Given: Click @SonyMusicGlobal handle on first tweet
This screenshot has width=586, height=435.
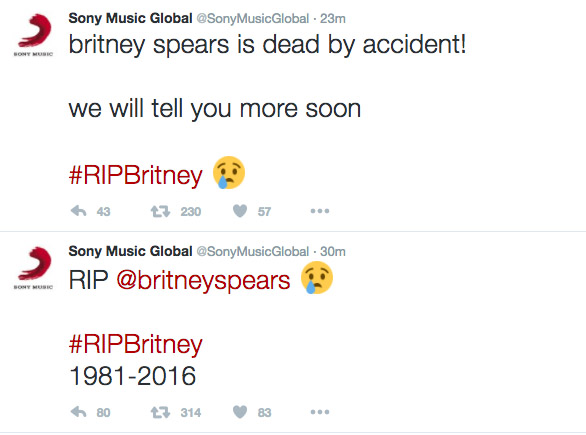Looking at the screenshot, I should [x=253, y=19].
